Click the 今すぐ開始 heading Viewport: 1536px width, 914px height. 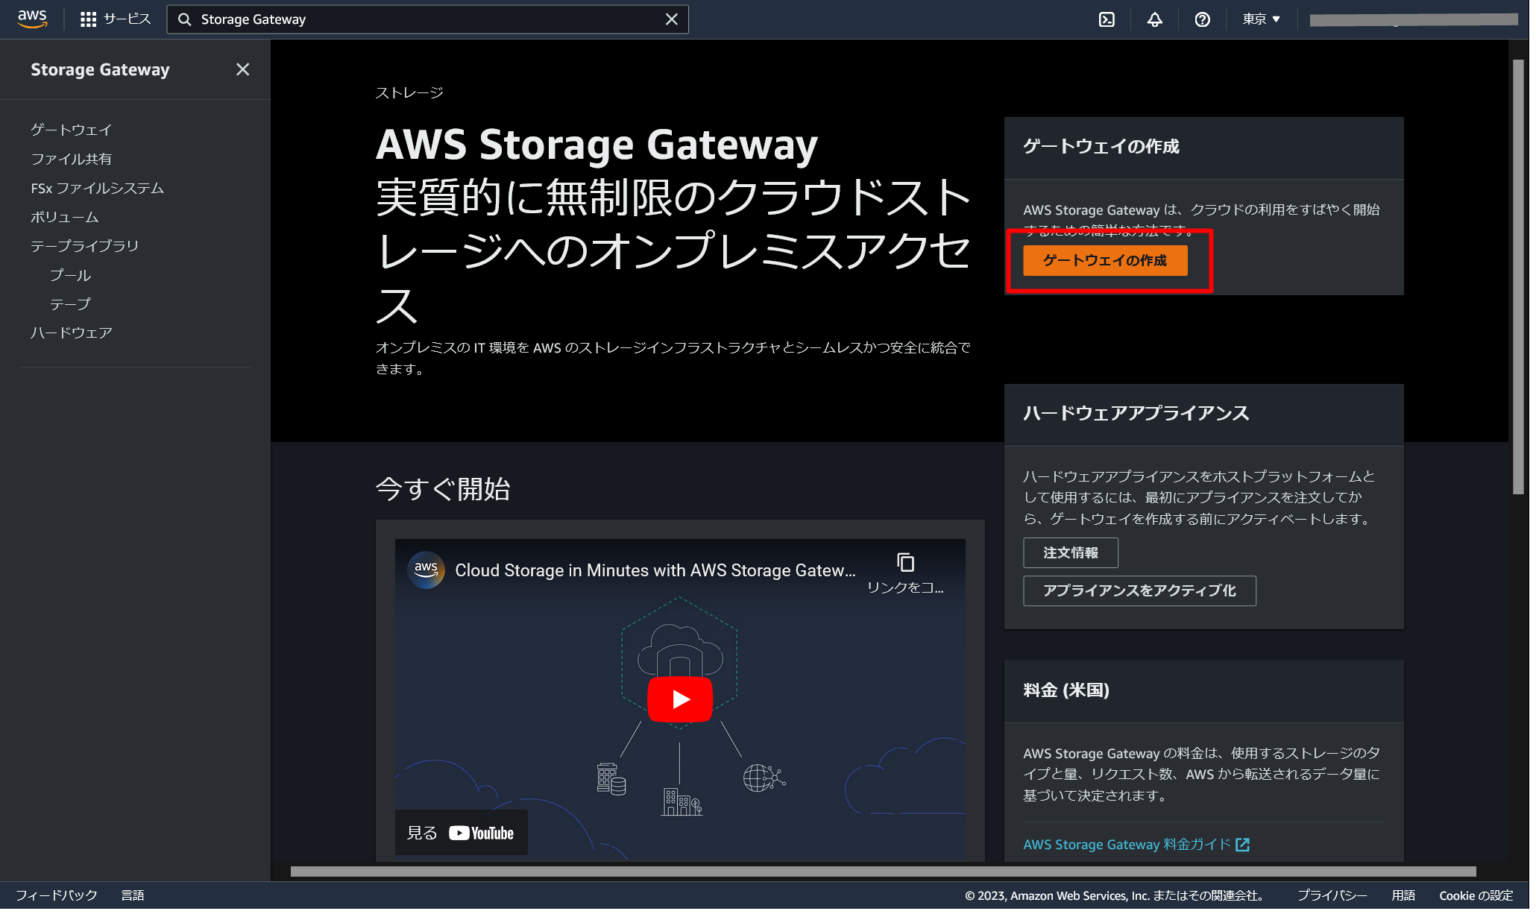click(445, 491)
